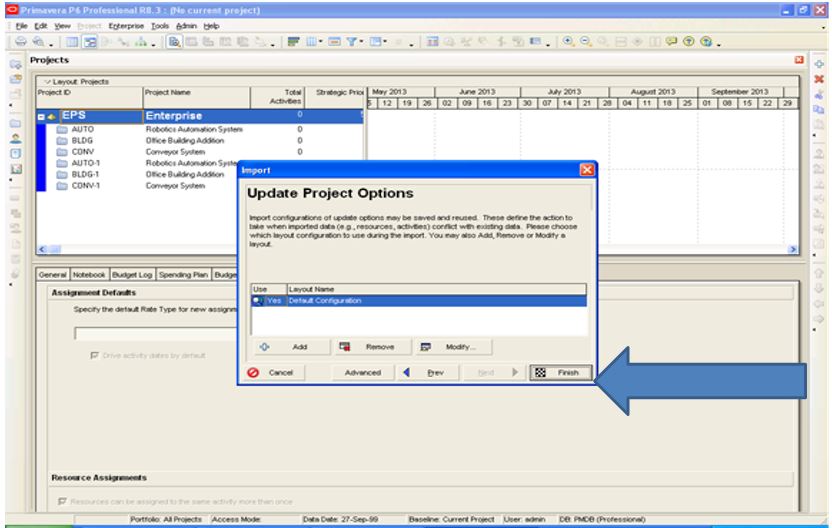Click the Zoom In toolbar icon
This screenshot has width=832, height=528.
coord(568,43)
